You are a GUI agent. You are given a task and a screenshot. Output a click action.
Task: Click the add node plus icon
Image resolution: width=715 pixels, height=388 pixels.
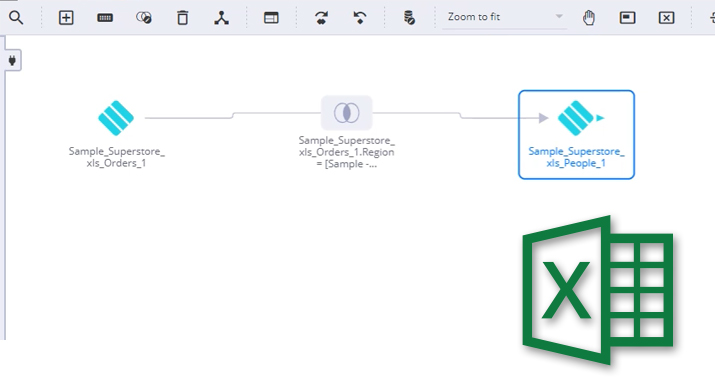click(x=66, y=18)
